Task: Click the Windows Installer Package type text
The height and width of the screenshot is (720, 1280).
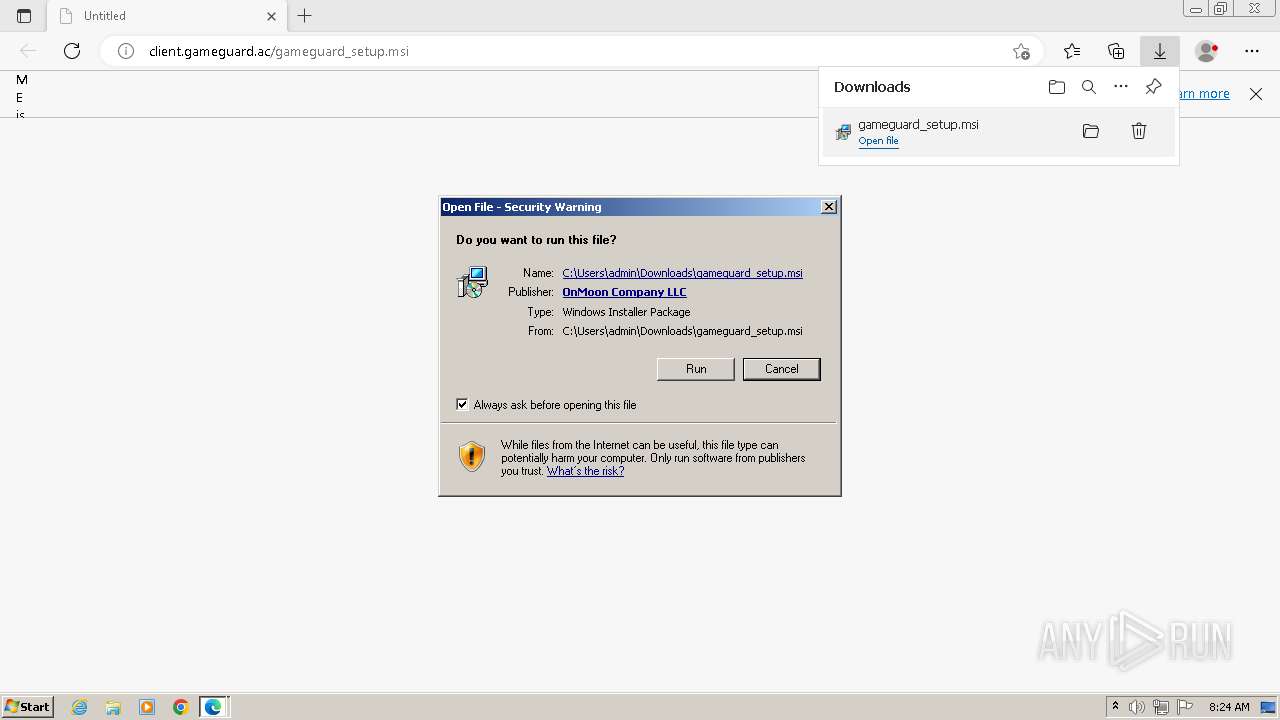Action: 626,312
